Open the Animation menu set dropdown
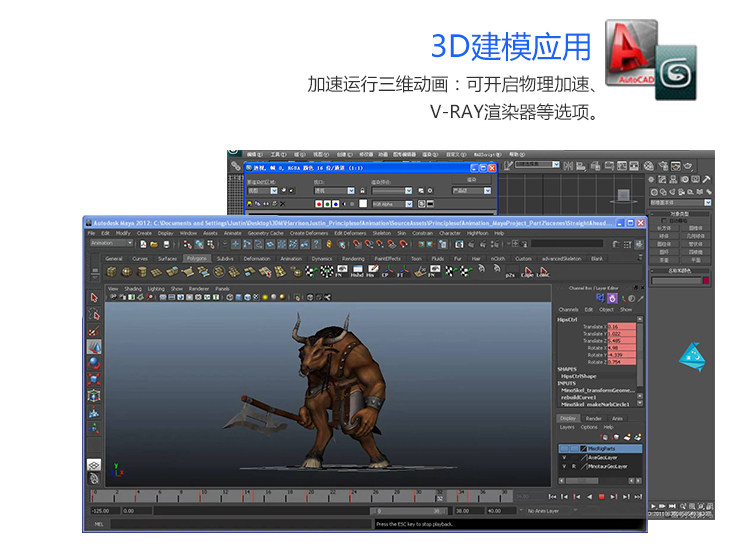Image resolution: width=750 pixels, height=557 pixels. pyautogui.click(x=112, y=243)
